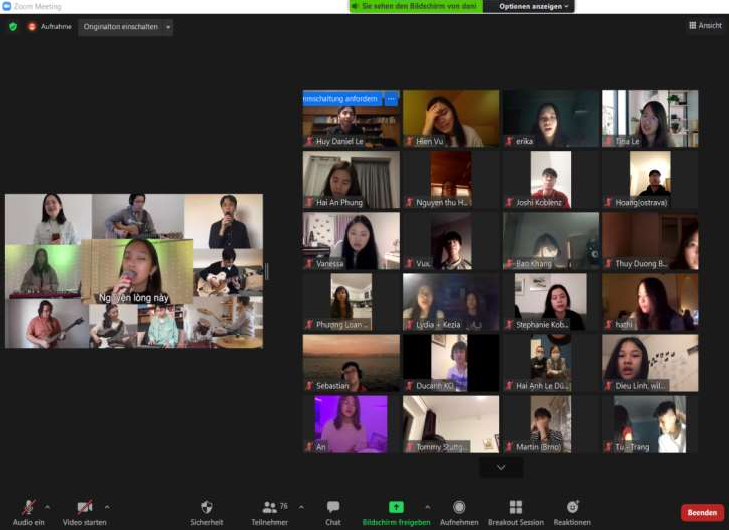The height and width of the screenshot is (530, 729).
Task: Click the 'Thuy Duong B..' name label
Action: tap(641, 264)
